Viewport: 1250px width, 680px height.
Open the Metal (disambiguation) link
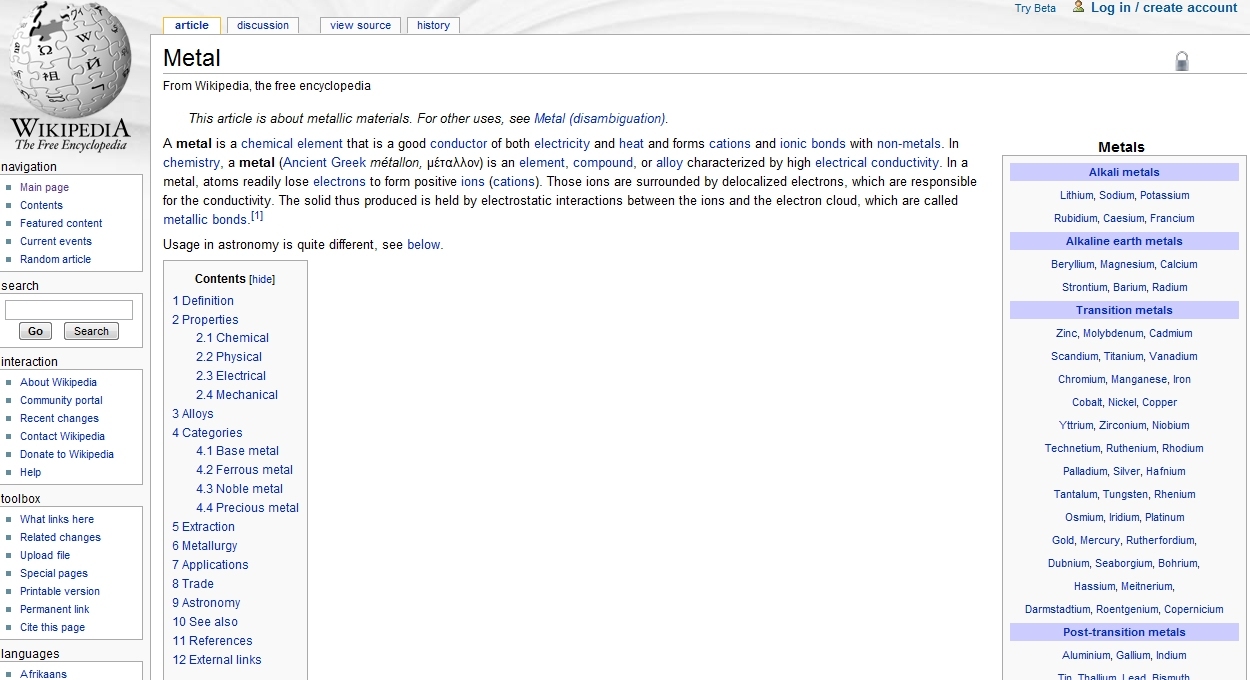point(600,118)
